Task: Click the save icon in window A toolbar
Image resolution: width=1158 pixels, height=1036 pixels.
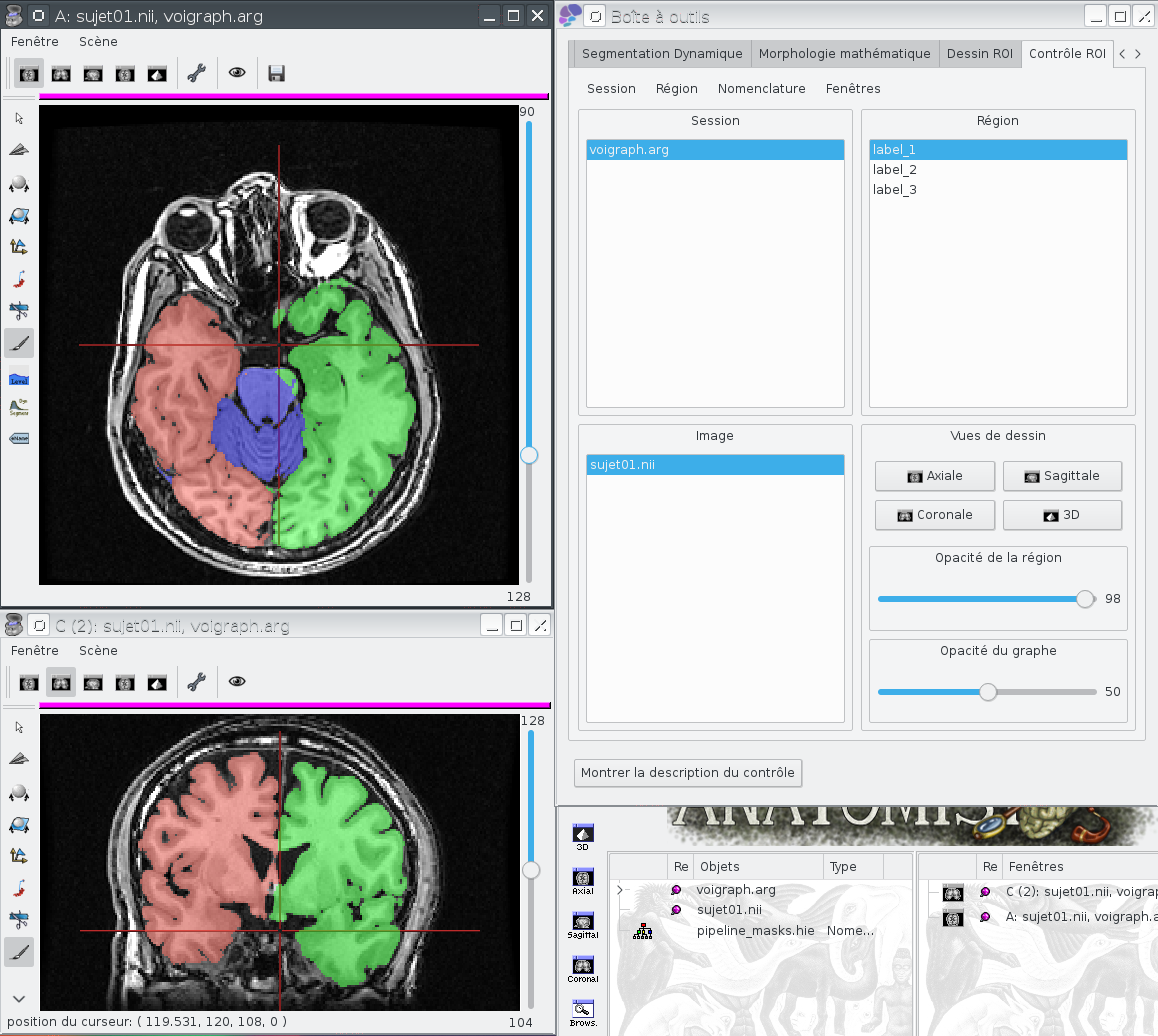Action: point(277,73)
